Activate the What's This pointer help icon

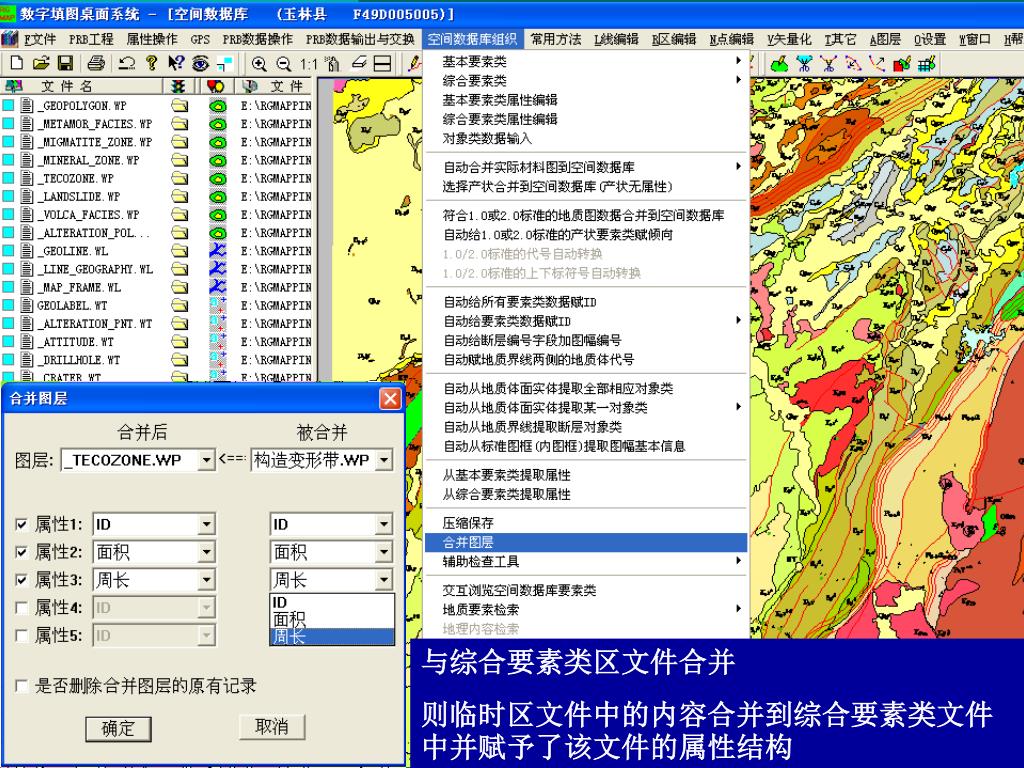click(176, 63)
